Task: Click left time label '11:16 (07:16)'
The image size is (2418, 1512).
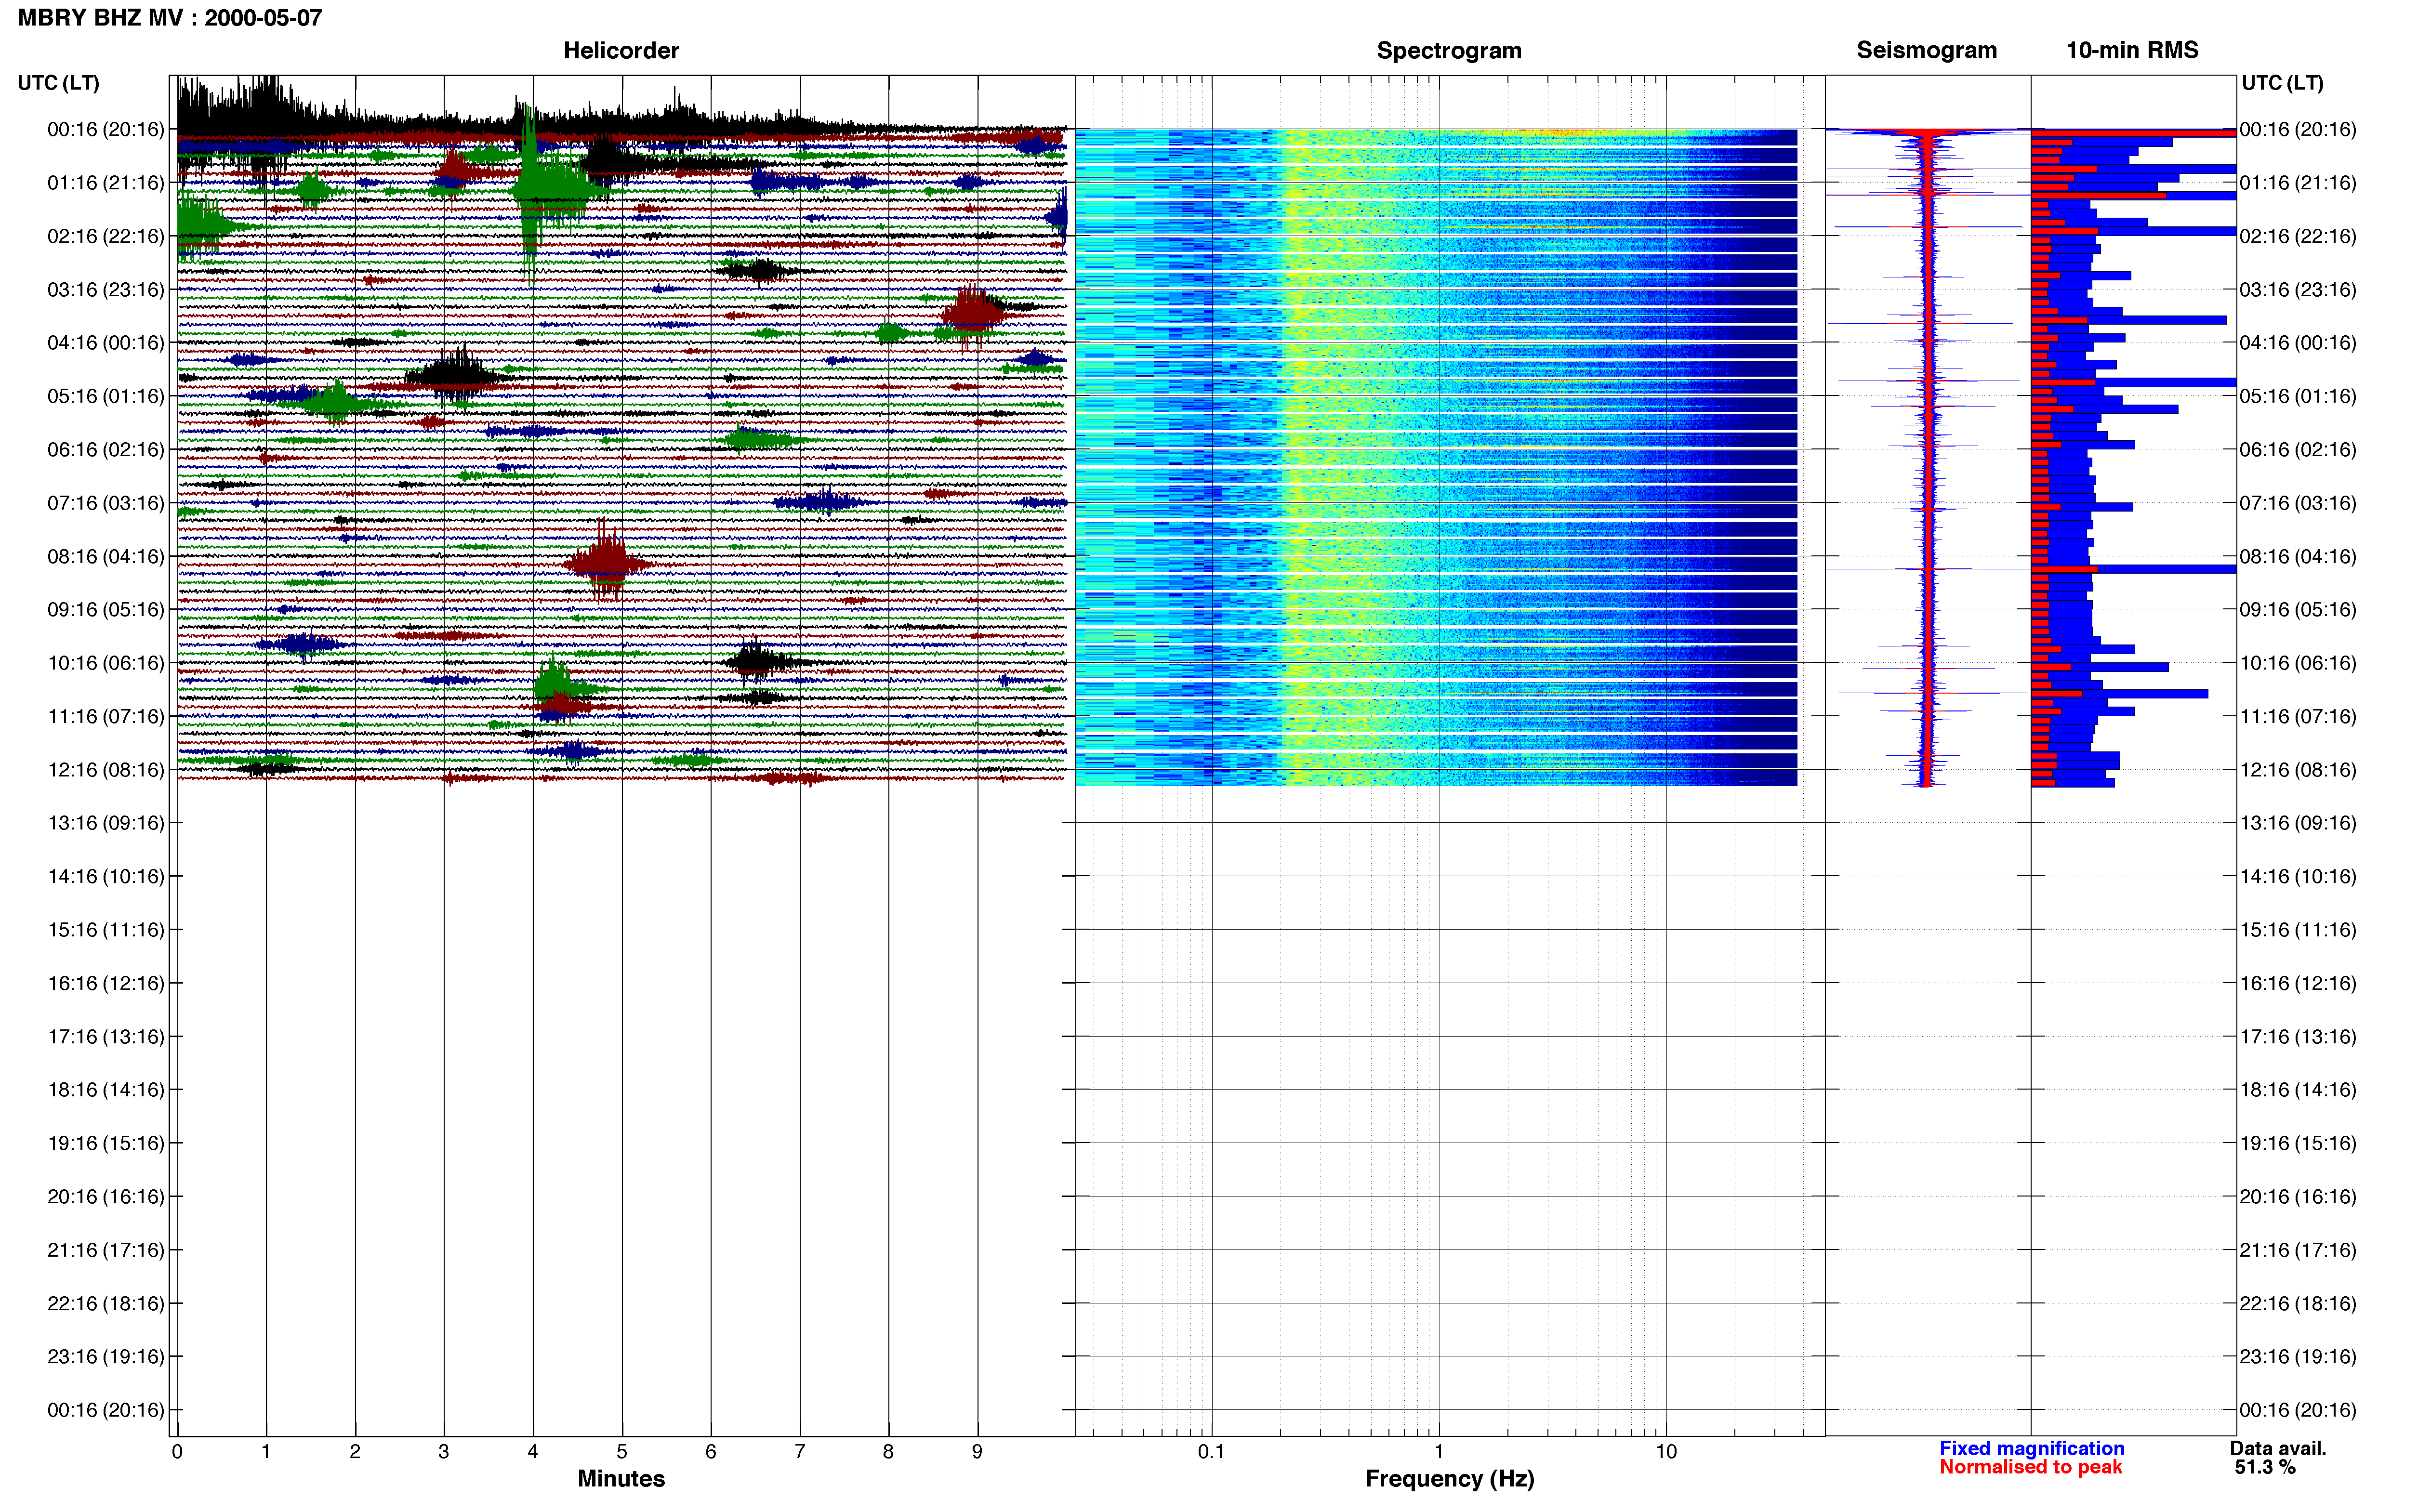Action: (106, 716)
